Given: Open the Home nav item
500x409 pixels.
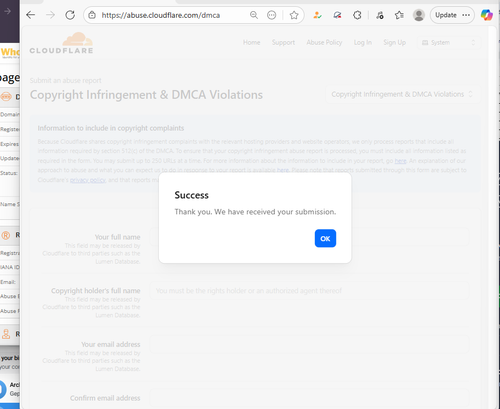Looking at the screenshot, I should (251, 42).
